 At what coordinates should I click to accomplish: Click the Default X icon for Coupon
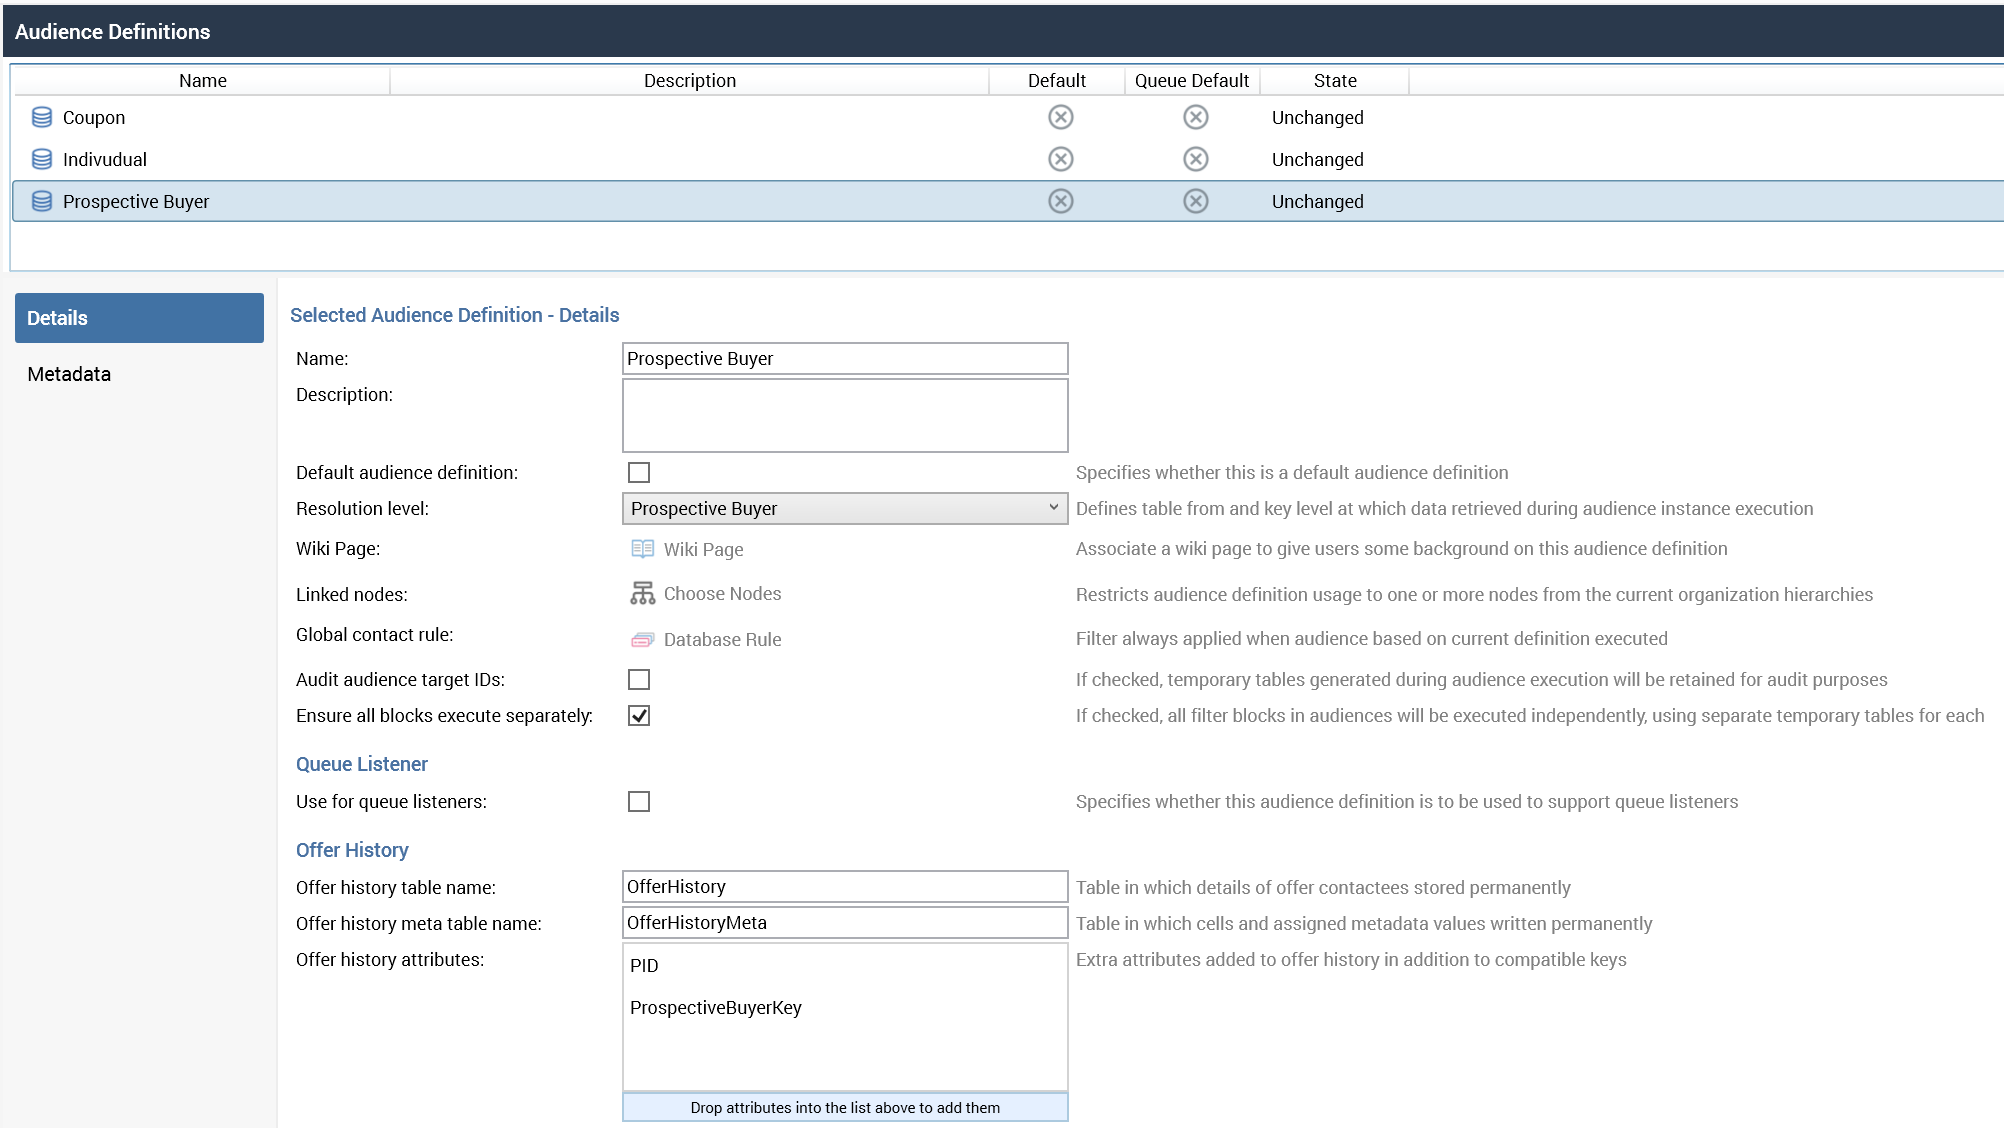tap(1060, 117)
